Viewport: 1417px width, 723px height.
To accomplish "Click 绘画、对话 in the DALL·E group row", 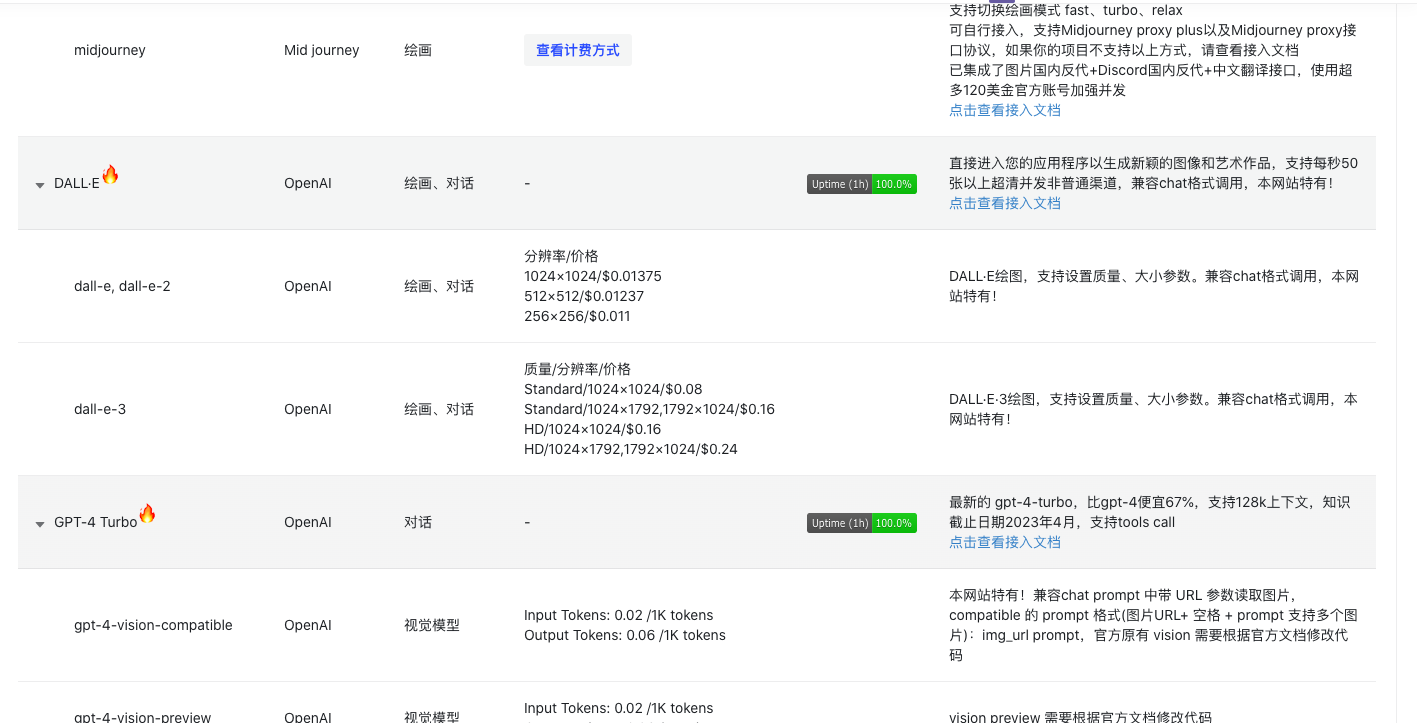I will coord(439,183).
